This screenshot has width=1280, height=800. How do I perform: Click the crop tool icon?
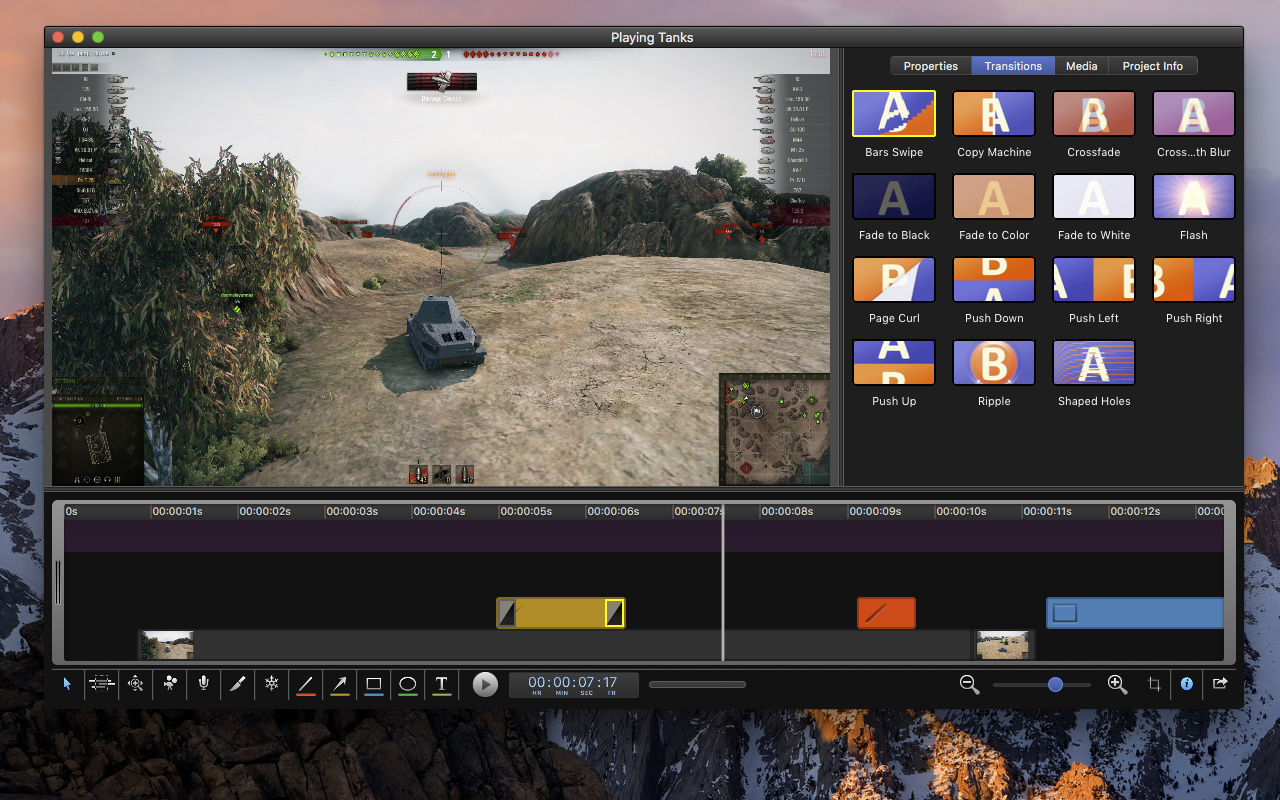(x=1154, y=684)
